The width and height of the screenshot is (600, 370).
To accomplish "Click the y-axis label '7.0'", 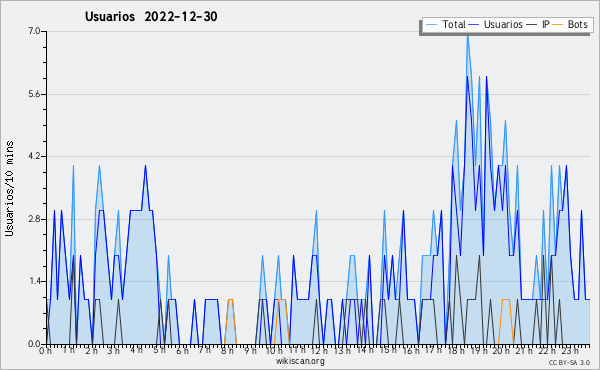I will pyautogui.click(x=34, y=31).
